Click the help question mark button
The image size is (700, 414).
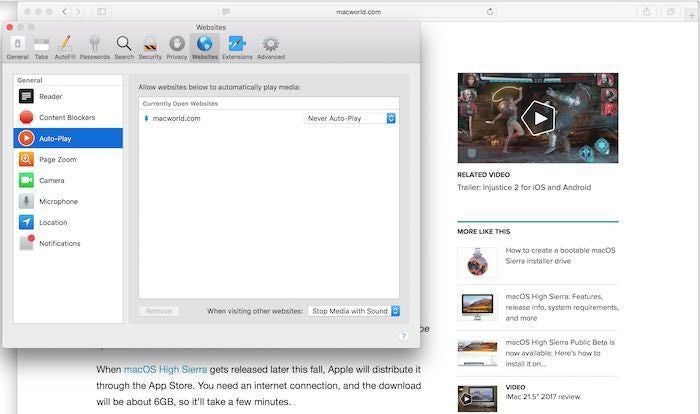coord(403,336)
